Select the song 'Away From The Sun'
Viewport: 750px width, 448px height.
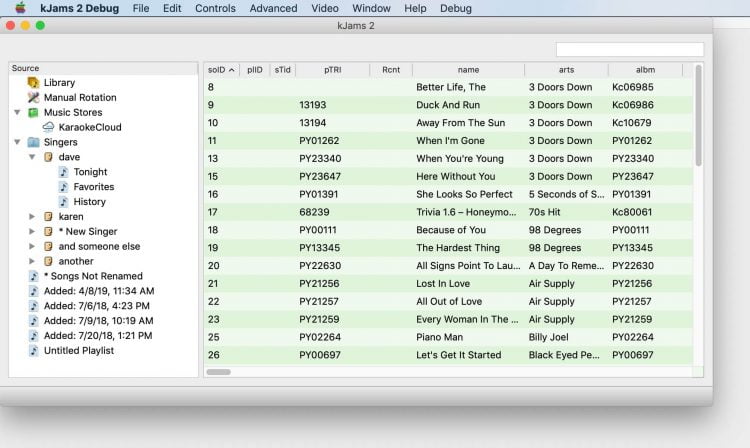coord(460,123)
